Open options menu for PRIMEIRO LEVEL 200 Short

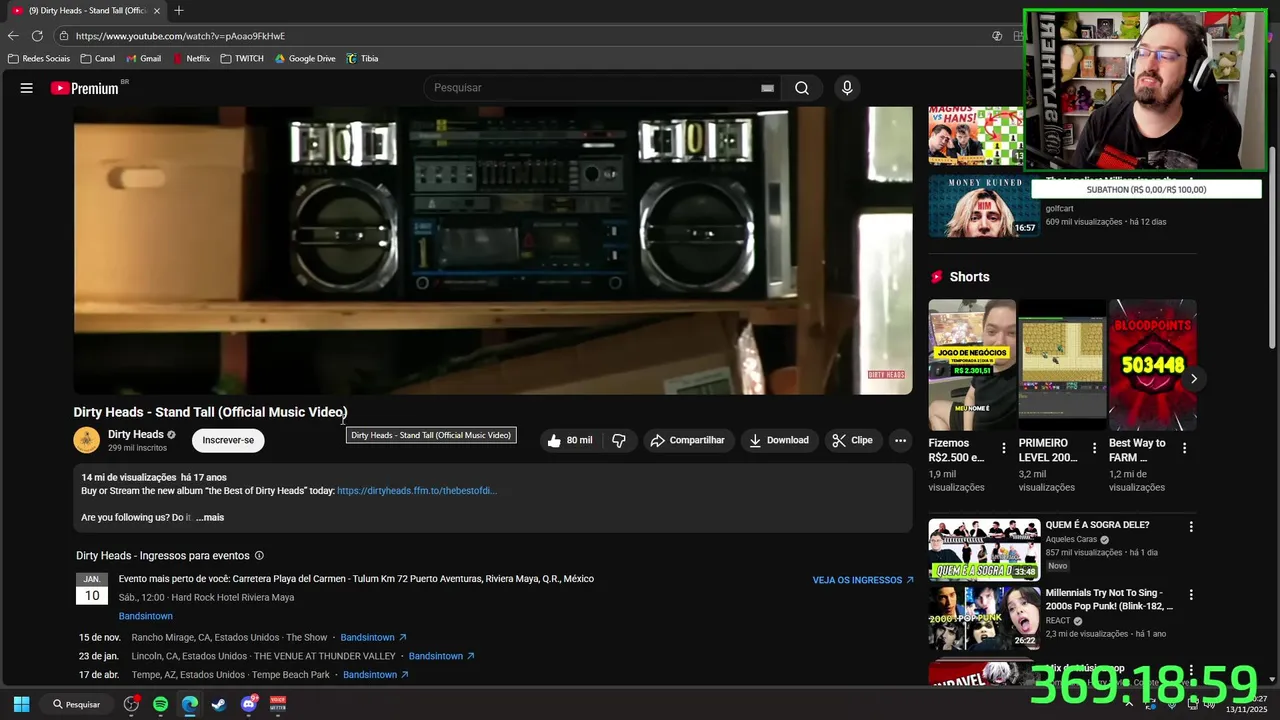coord(1094,448)
